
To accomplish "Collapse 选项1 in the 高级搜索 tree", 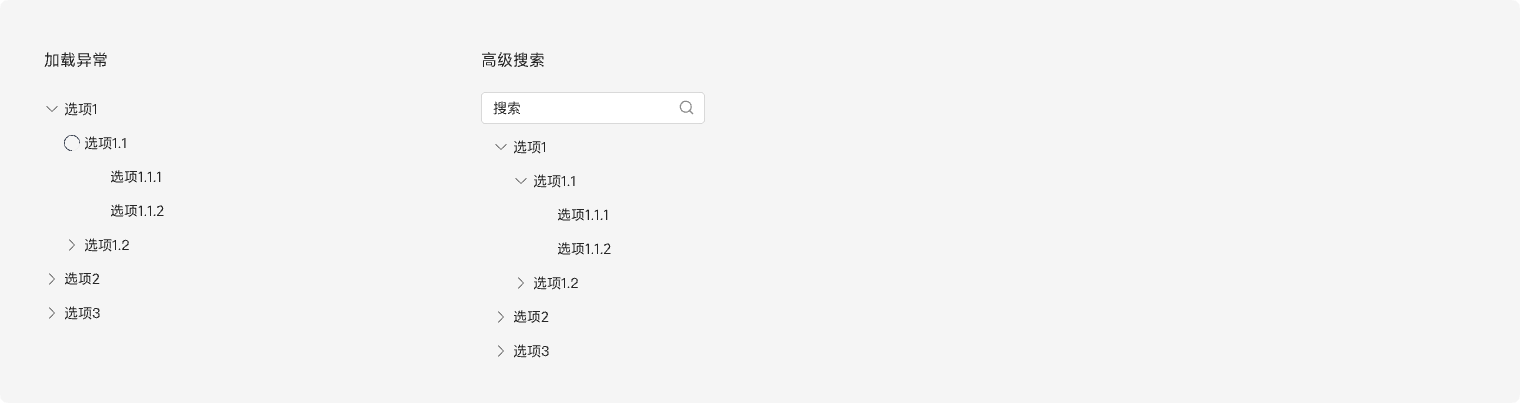I will [501, 147].
